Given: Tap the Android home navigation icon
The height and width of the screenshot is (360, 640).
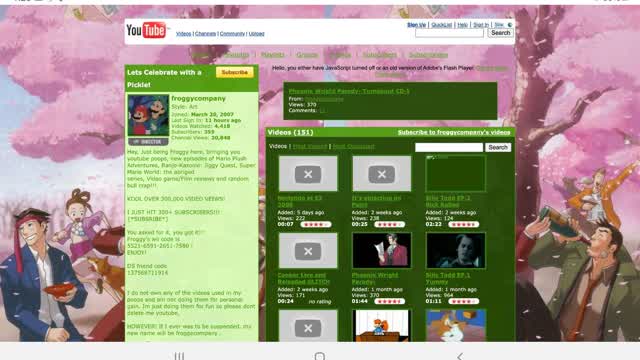Looking at the screenshot, I should [x=320, y=356].
